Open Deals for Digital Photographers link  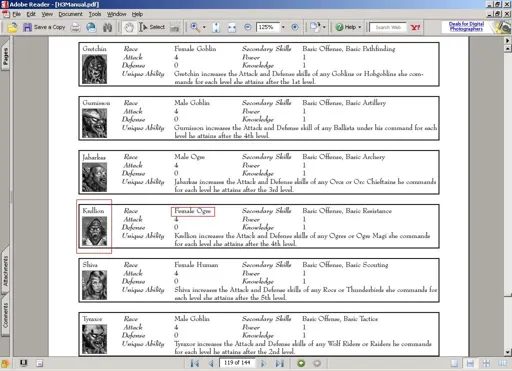466,26
